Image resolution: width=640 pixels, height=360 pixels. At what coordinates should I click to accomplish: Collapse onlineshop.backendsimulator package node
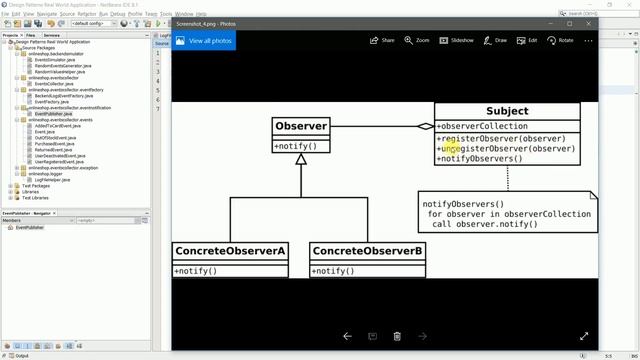17,54
